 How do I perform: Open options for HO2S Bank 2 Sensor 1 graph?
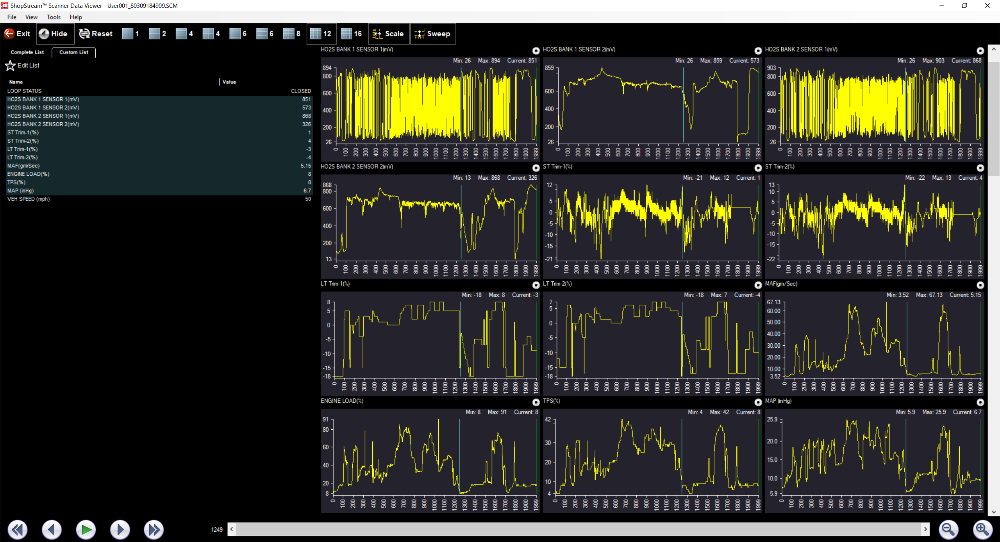coord(980,50)
